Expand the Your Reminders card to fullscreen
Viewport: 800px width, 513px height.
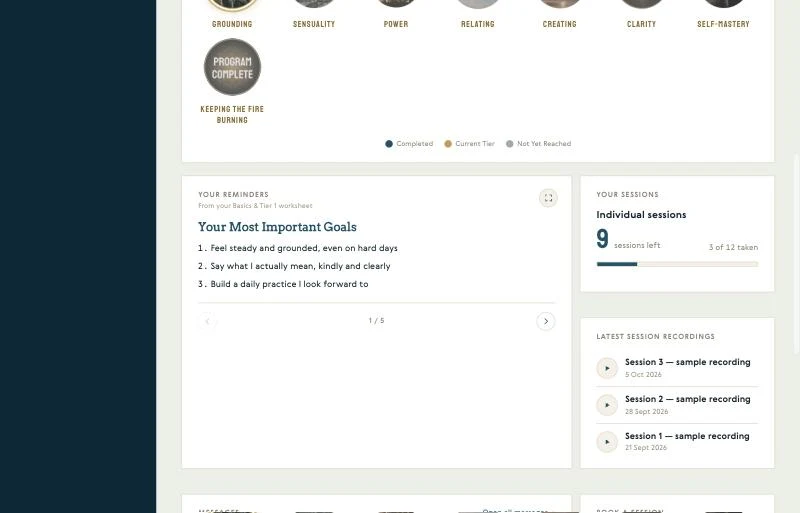coord(548,198)
